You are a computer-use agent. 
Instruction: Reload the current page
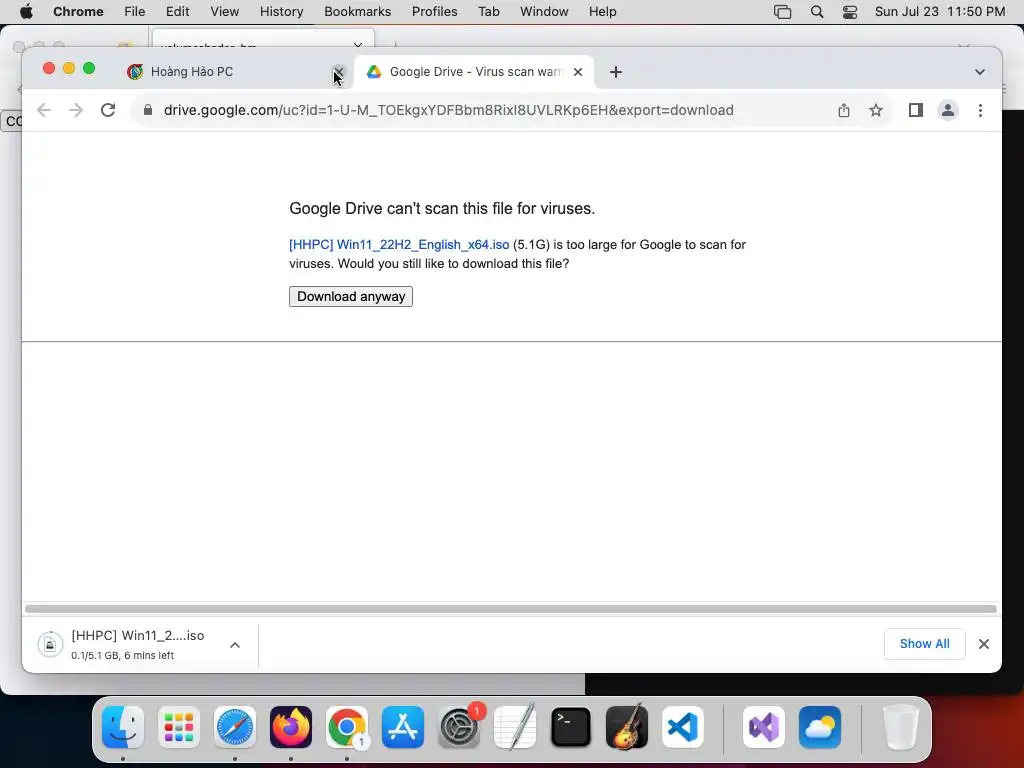click(108, 110)
